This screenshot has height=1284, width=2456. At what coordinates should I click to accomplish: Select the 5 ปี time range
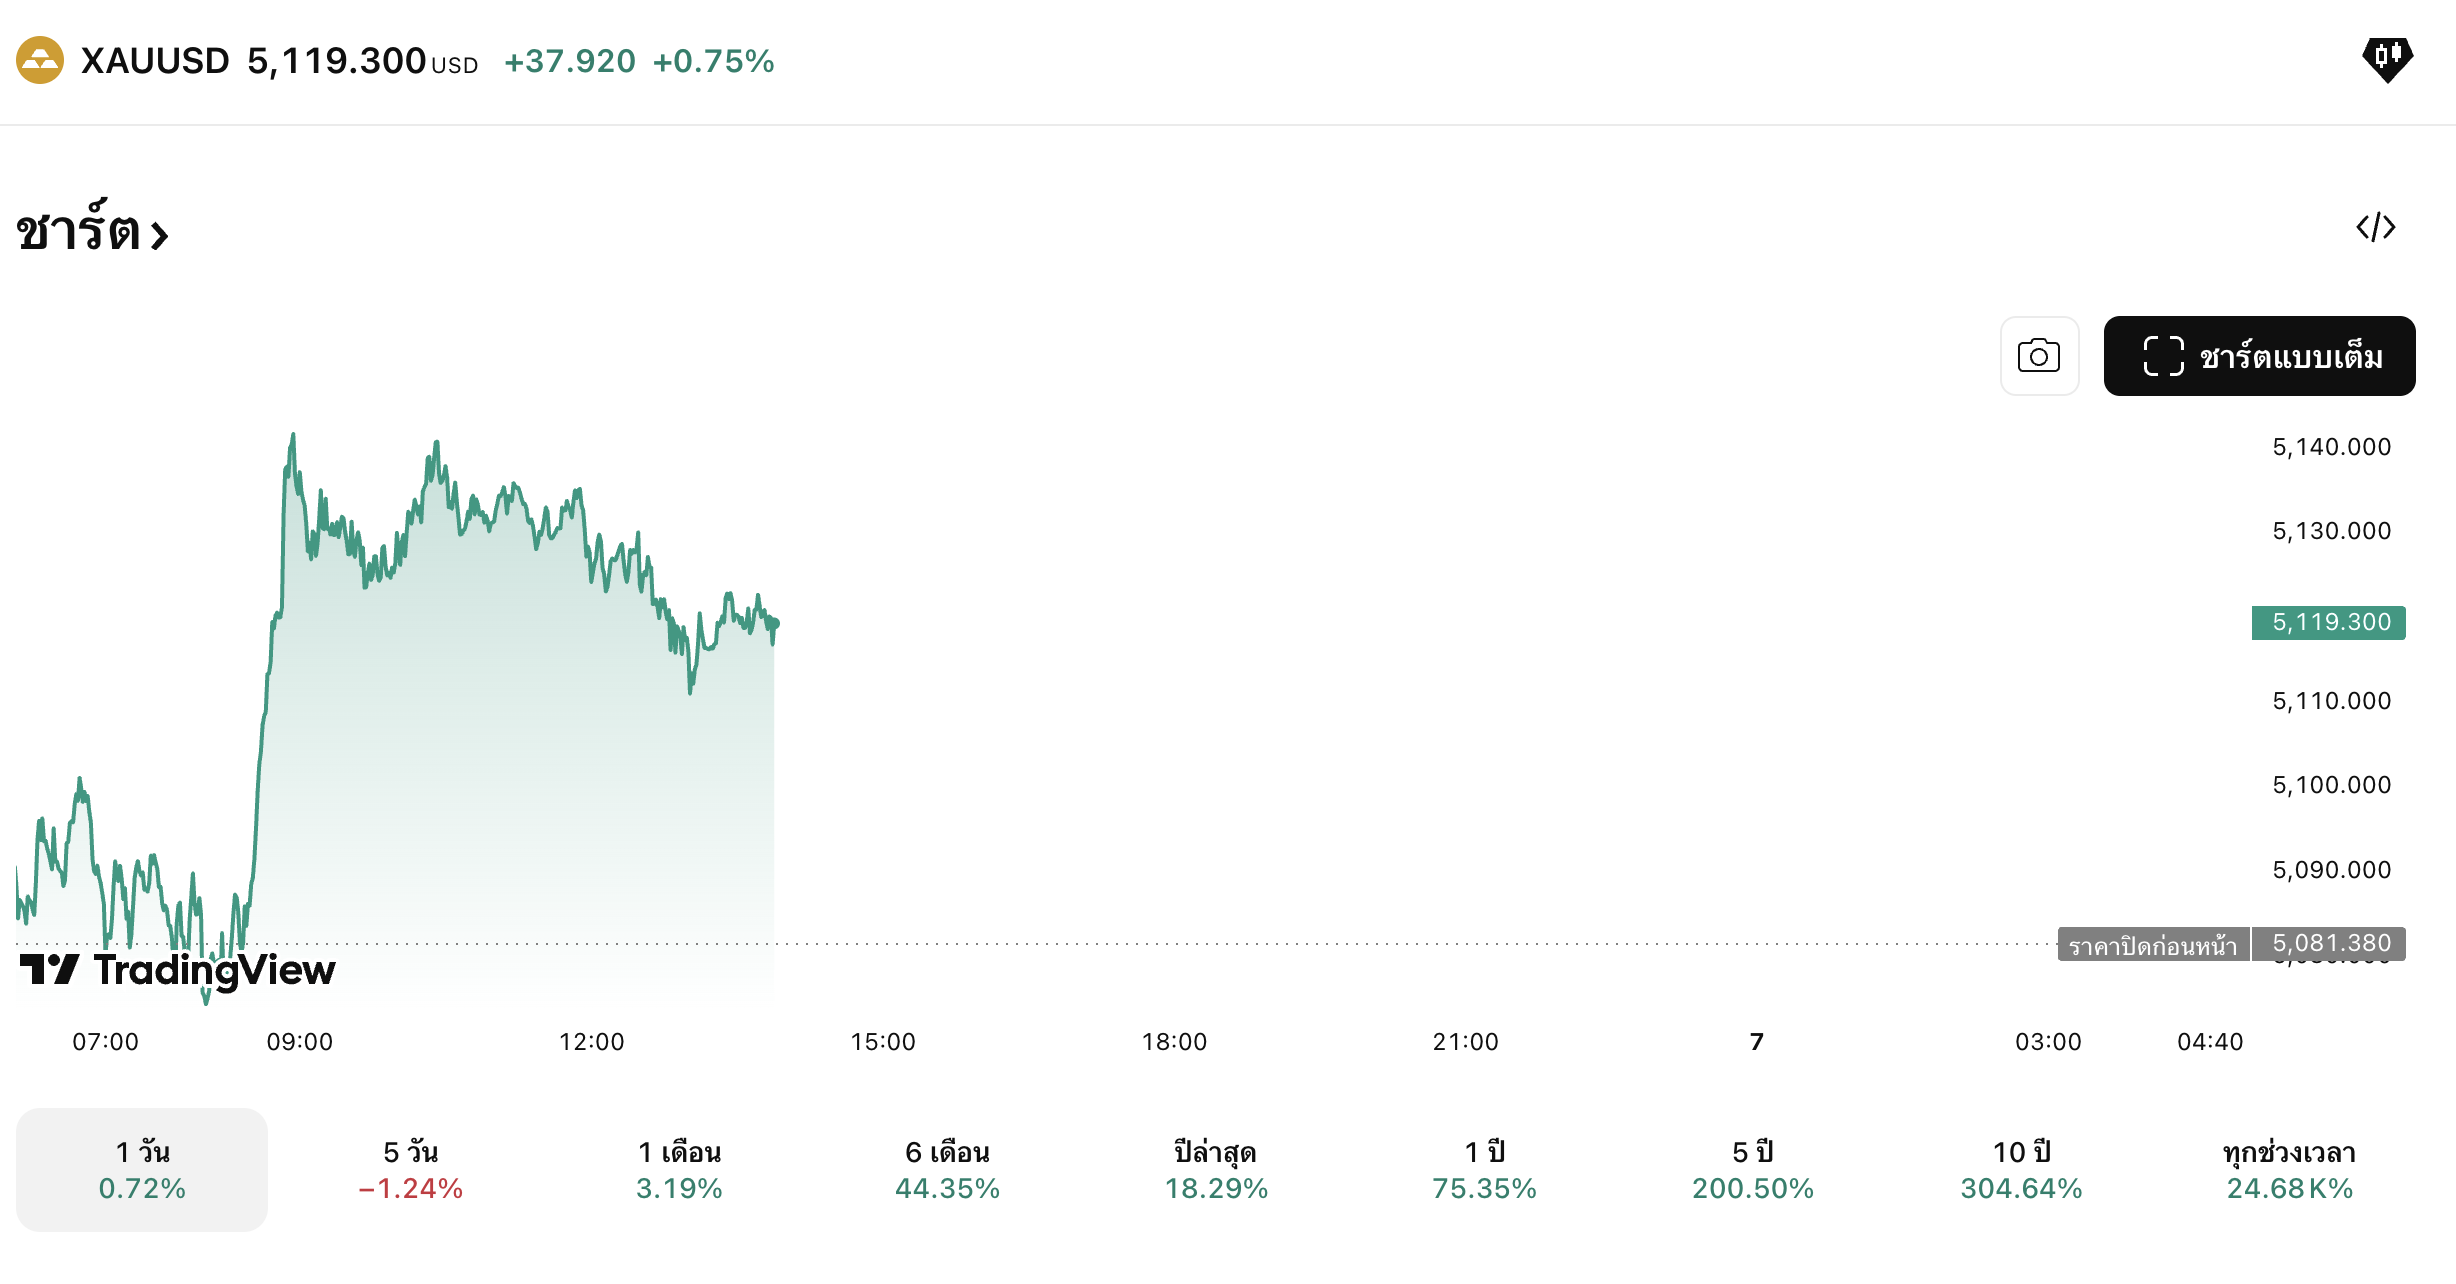(1752, 1170)
